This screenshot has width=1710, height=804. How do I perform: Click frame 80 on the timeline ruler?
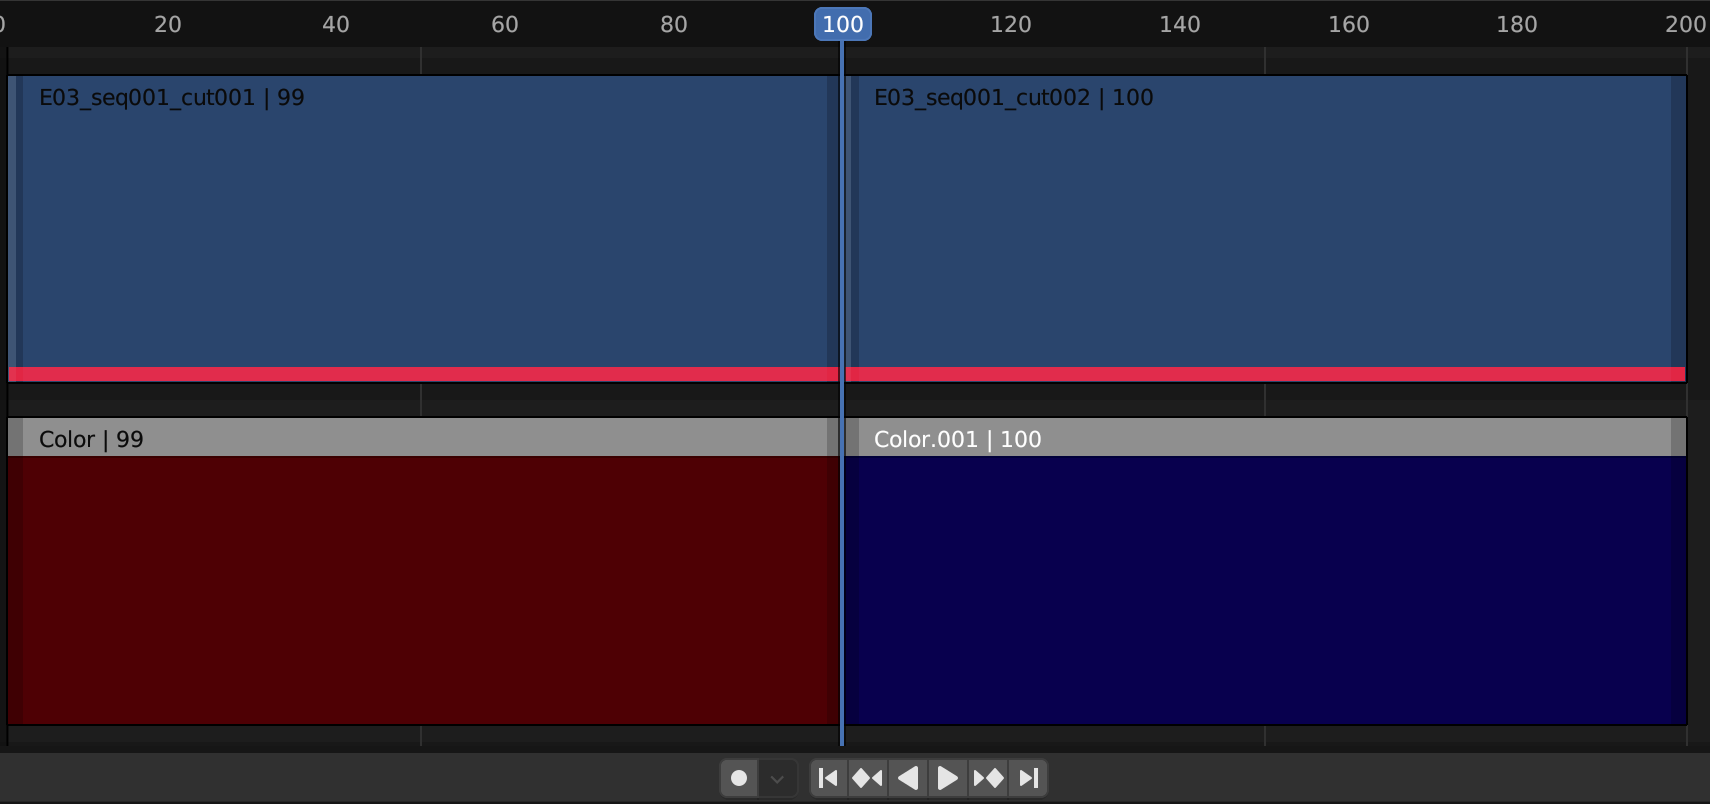674,24
